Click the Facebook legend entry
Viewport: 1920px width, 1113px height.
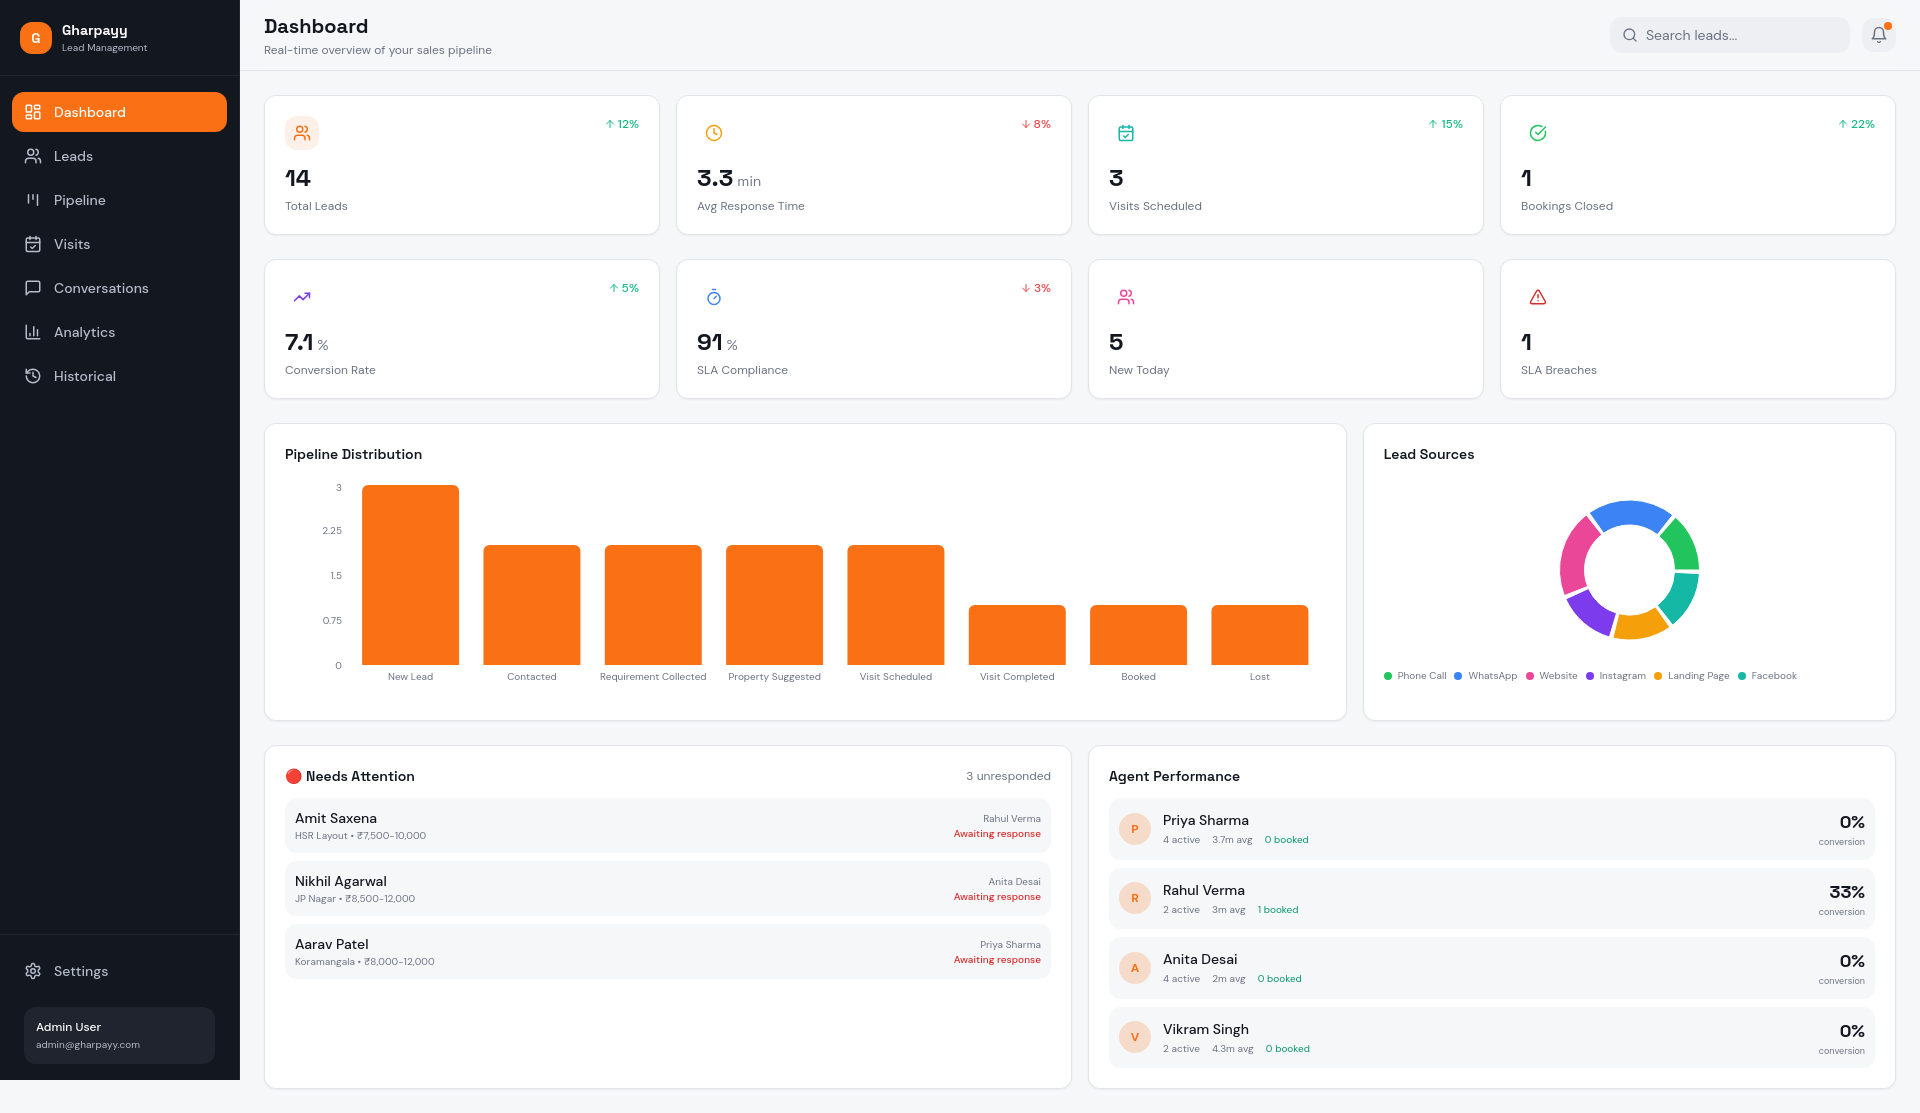tap(1767, 676)
